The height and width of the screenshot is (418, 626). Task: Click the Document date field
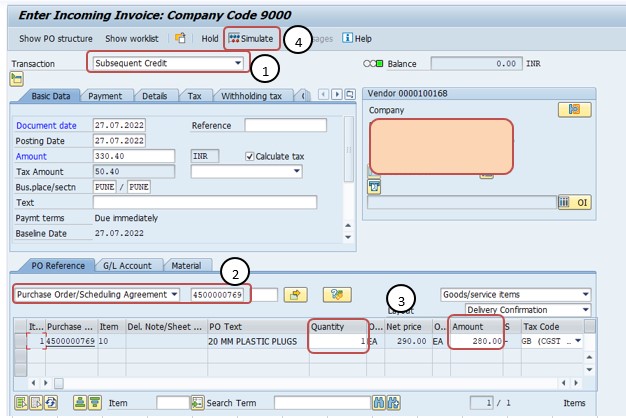click(119, 125)
